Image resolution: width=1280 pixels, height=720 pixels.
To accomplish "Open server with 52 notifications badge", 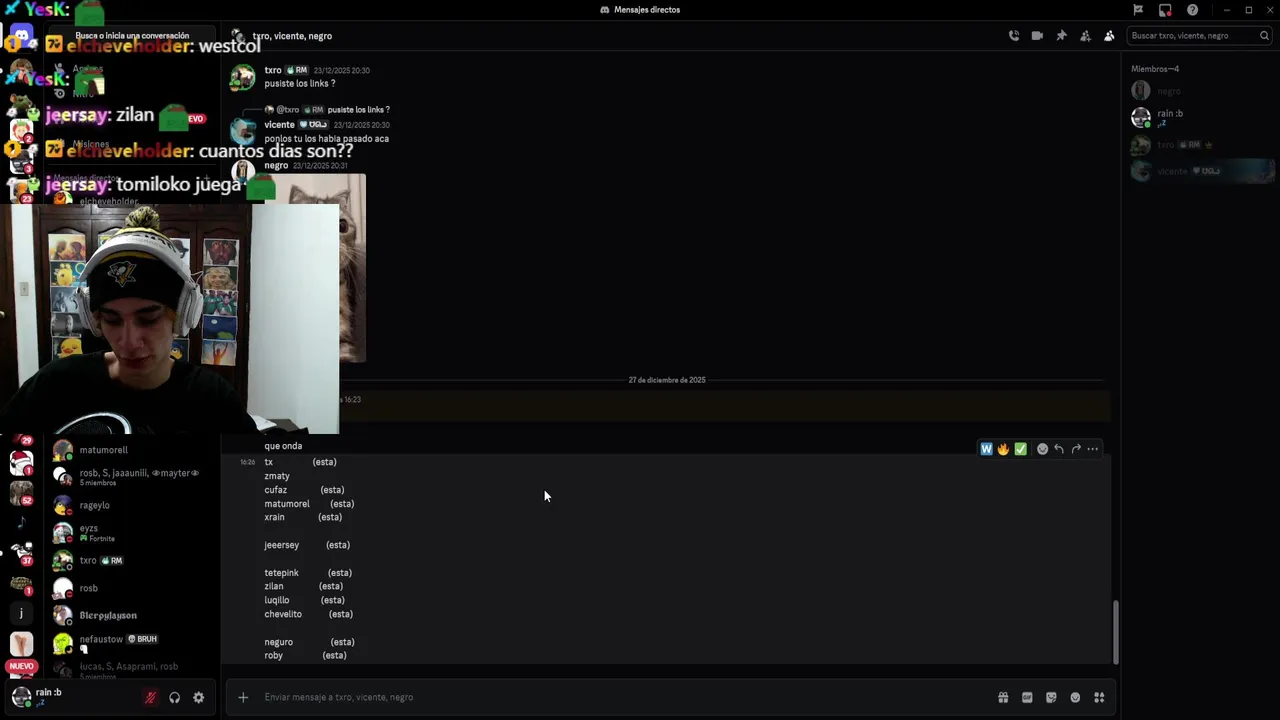I will [21, 493].
